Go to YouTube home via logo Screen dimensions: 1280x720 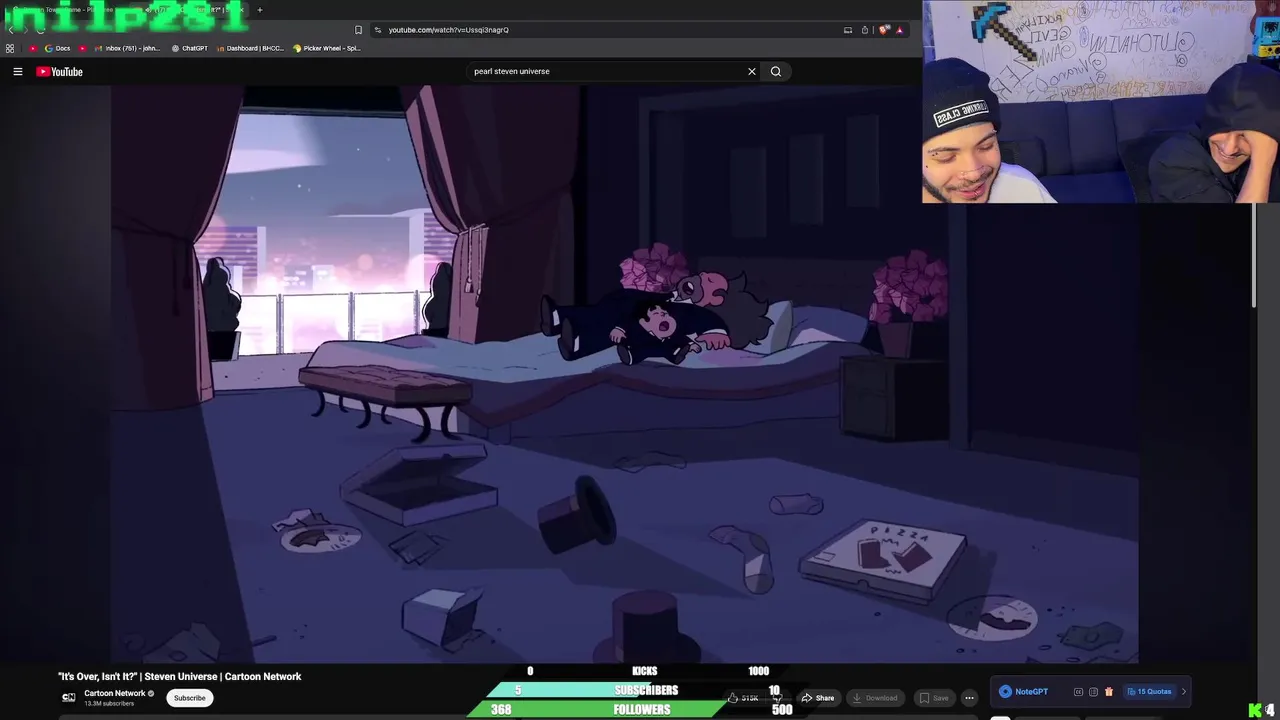pos(59,71)
